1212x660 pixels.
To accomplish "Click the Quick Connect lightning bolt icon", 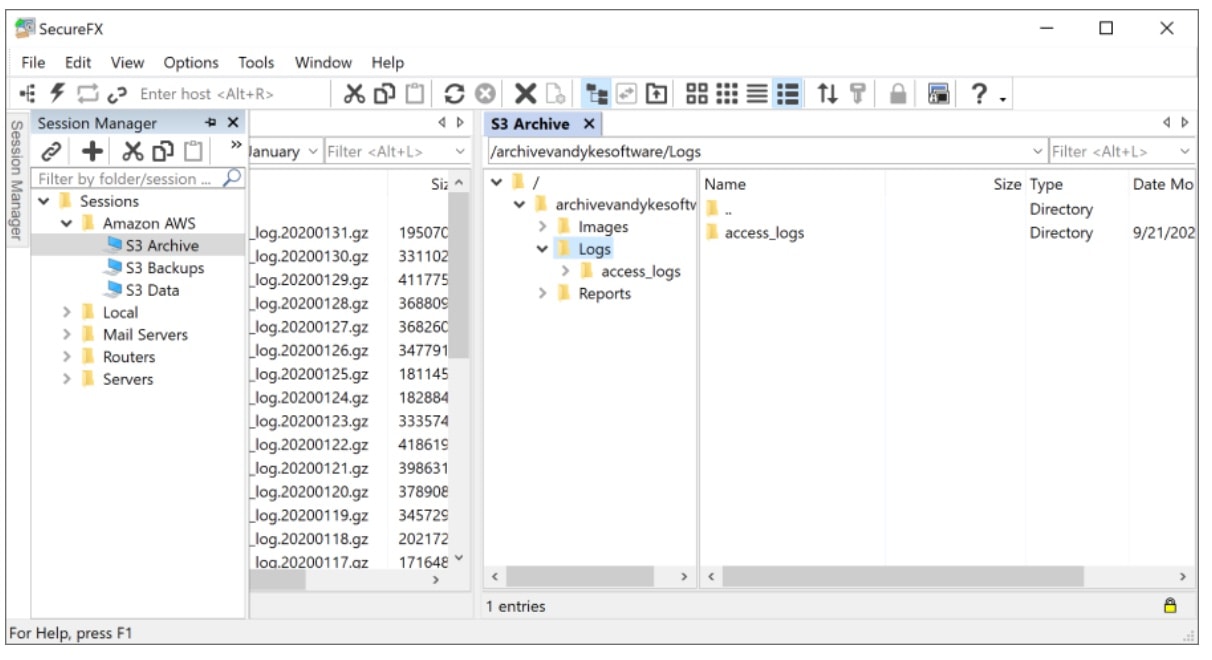I will [x=58, y=94].
